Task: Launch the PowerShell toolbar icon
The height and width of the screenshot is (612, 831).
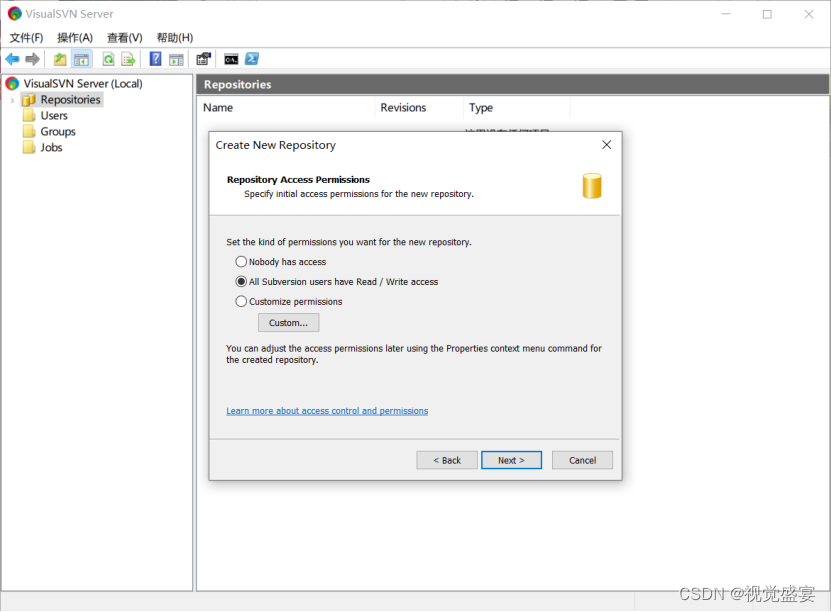Action: pyautogui.click(x=252, y=59)
